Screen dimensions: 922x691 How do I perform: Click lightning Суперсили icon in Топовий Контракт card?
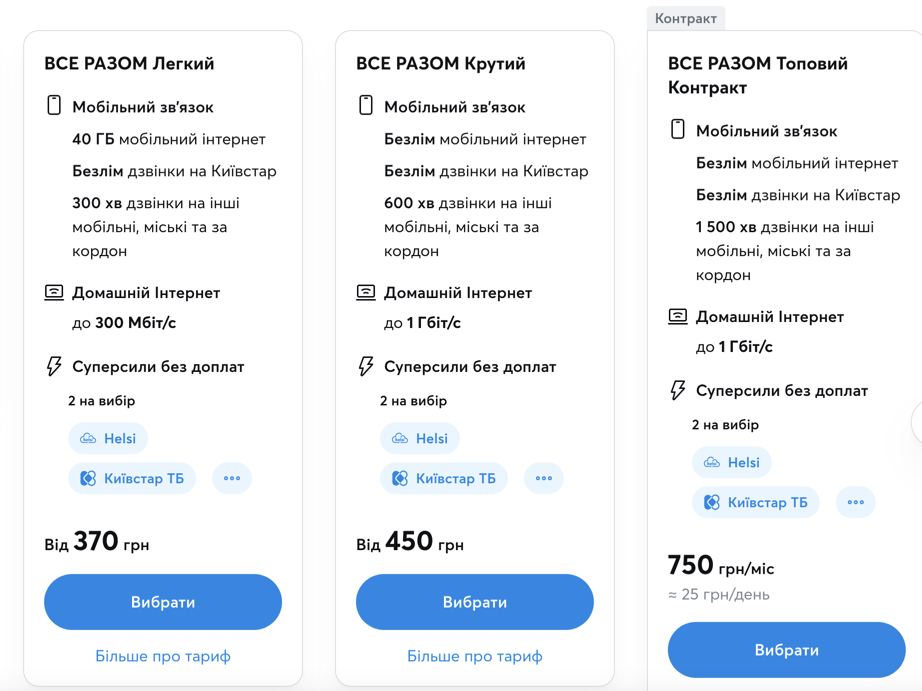(x=678, y=390)
